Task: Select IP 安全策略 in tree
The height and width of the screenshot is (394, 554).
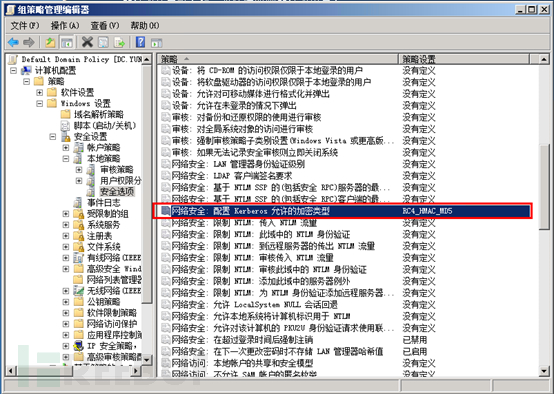Action: pyautogui.click(x=112, y=346)
